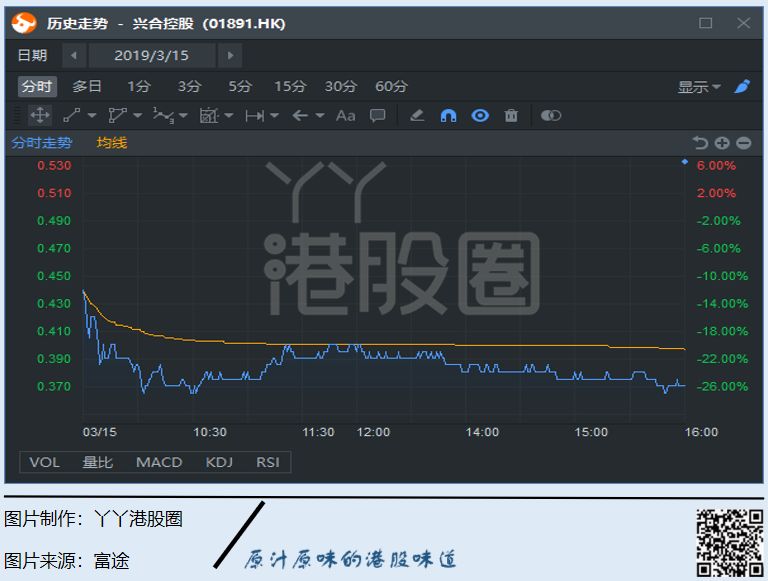Image resolution: width=768 pixels, height=581 pixels.
Task: Zoom in chart with plus icon
Action: (x=722, y=143)
